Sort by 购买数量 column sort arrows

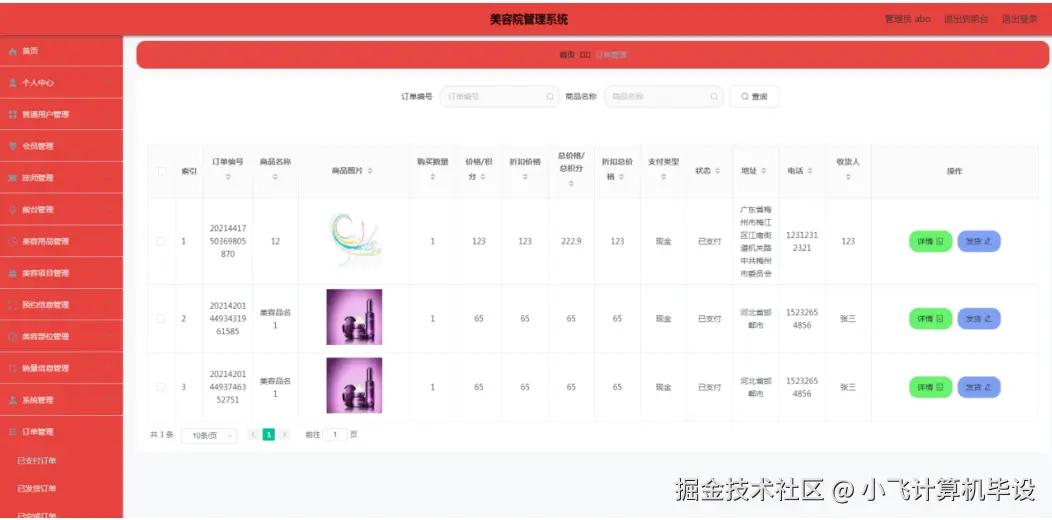(433, 177)
